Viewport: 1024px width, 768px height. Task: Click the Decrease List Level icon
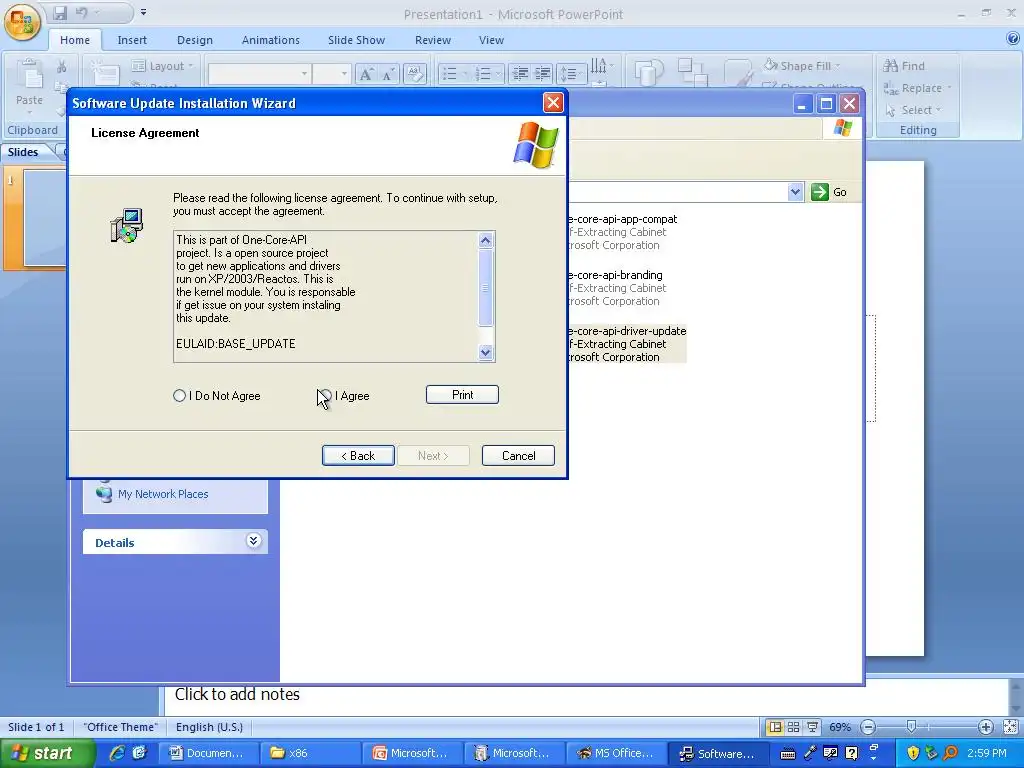pyautogui.click(x=520, y=74)
